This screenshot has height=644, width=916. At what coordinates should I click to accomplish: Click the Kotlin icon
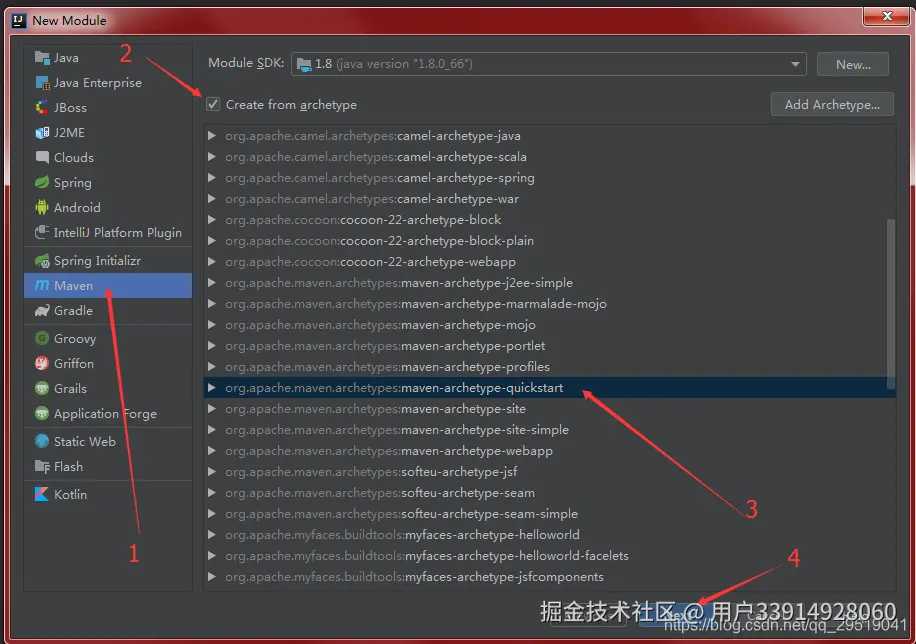[x=42, y=494]
